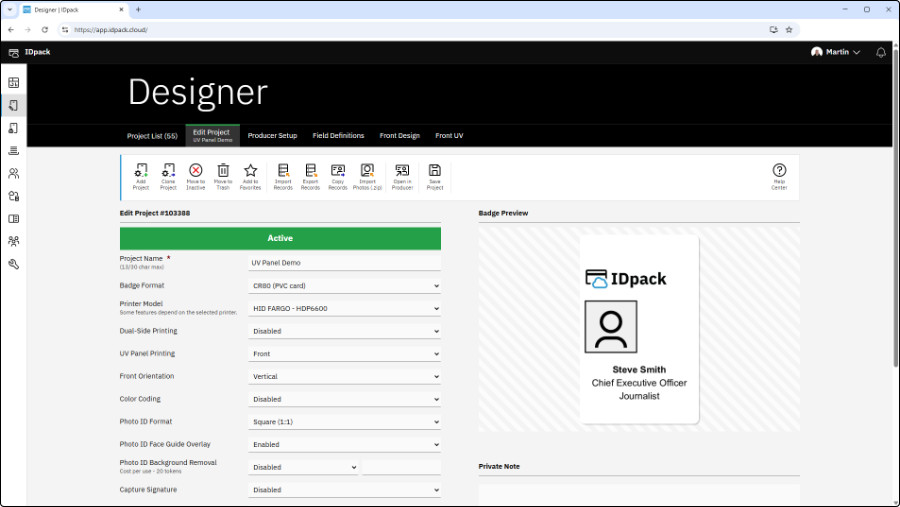Open the Capture Signature dropdown
The height and width of the screenshot is (507, 900).
(344, 490)
